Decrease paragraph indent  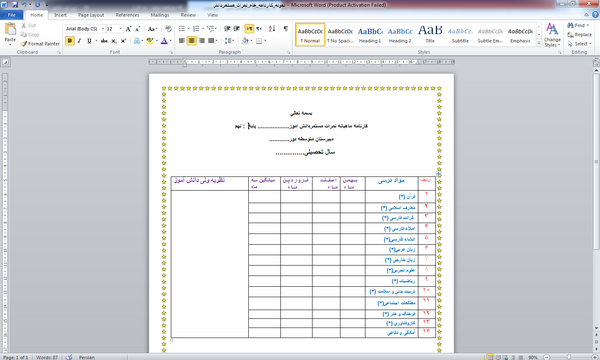[227, 29]
